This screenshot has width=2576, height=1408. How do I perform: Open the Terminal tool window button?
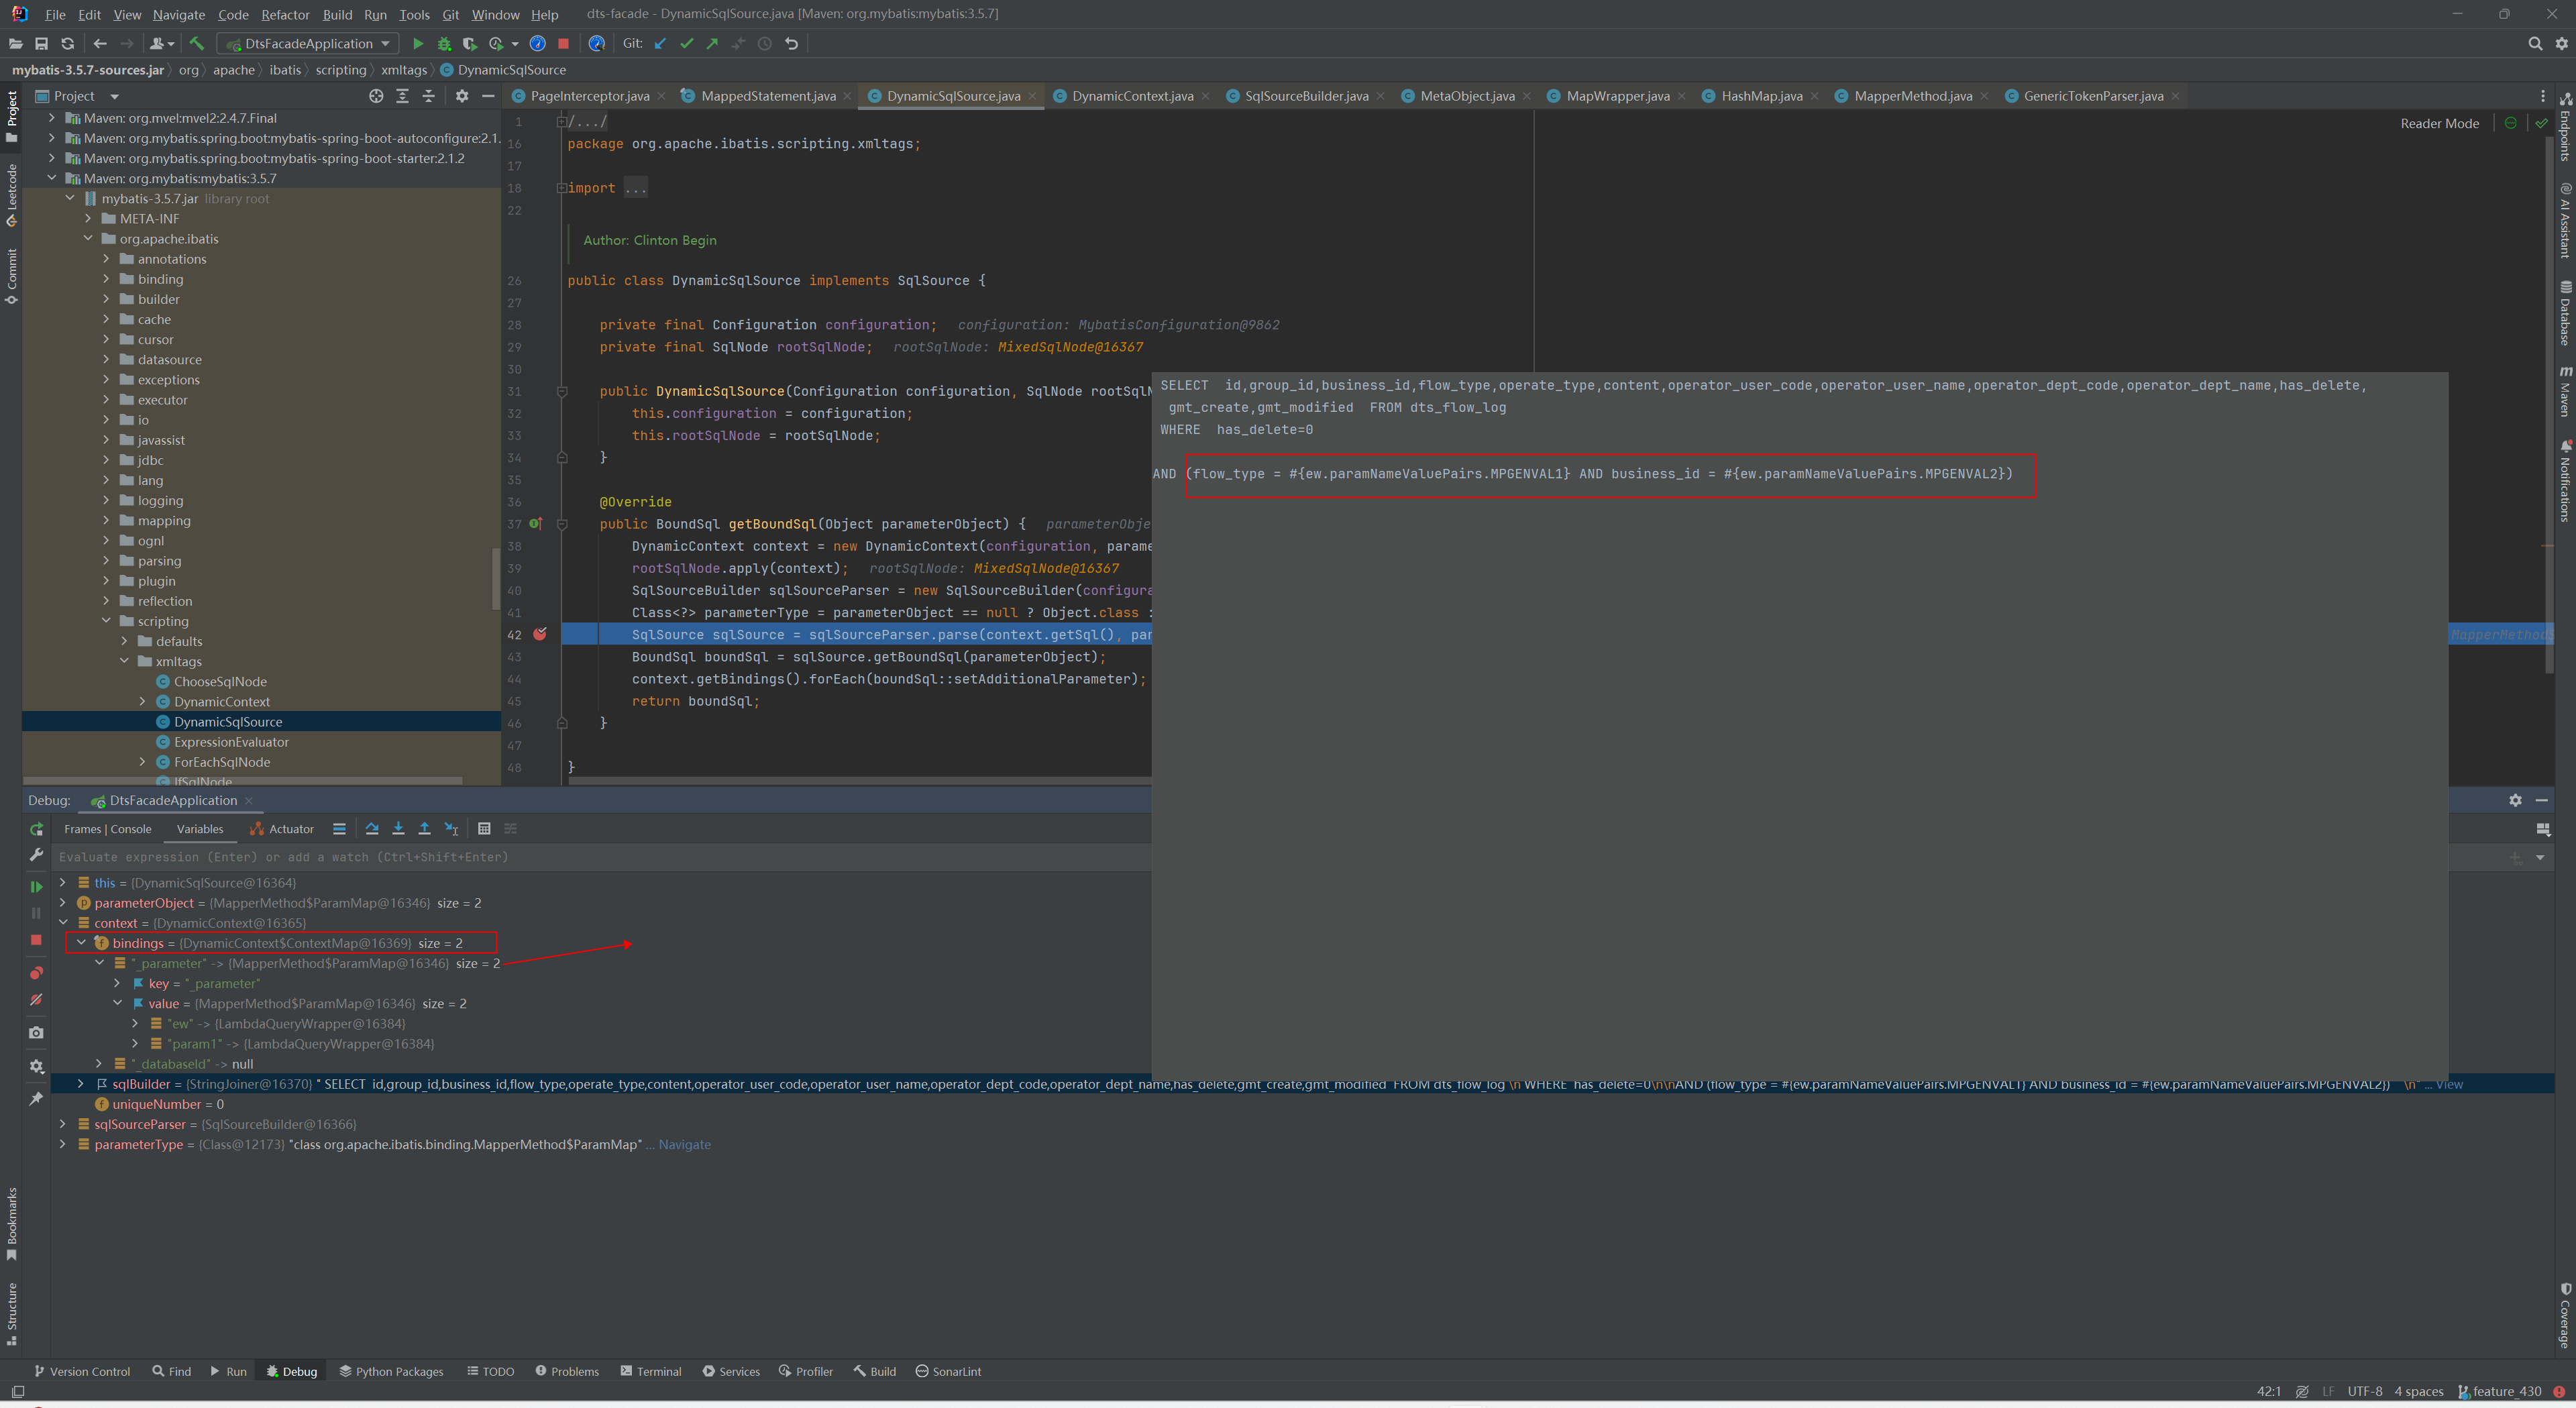(651, 1372)
